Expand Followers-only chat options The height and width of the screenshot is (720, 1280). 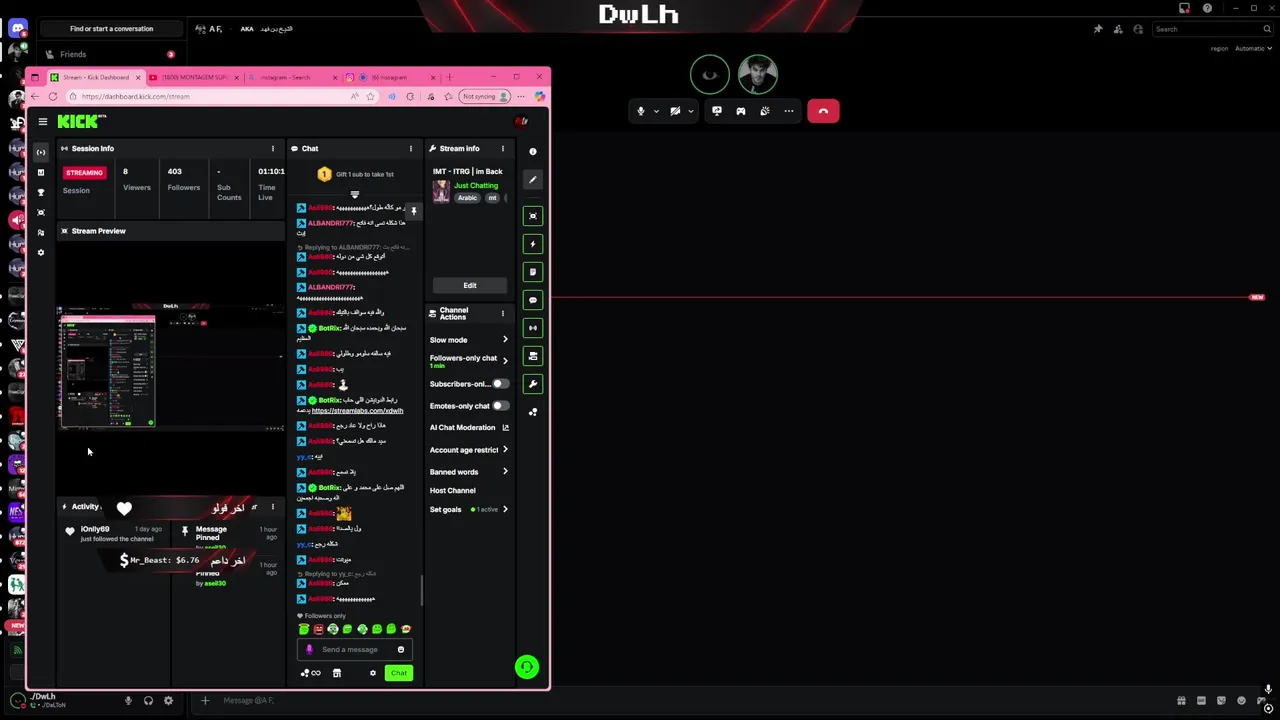coord(505,360)
